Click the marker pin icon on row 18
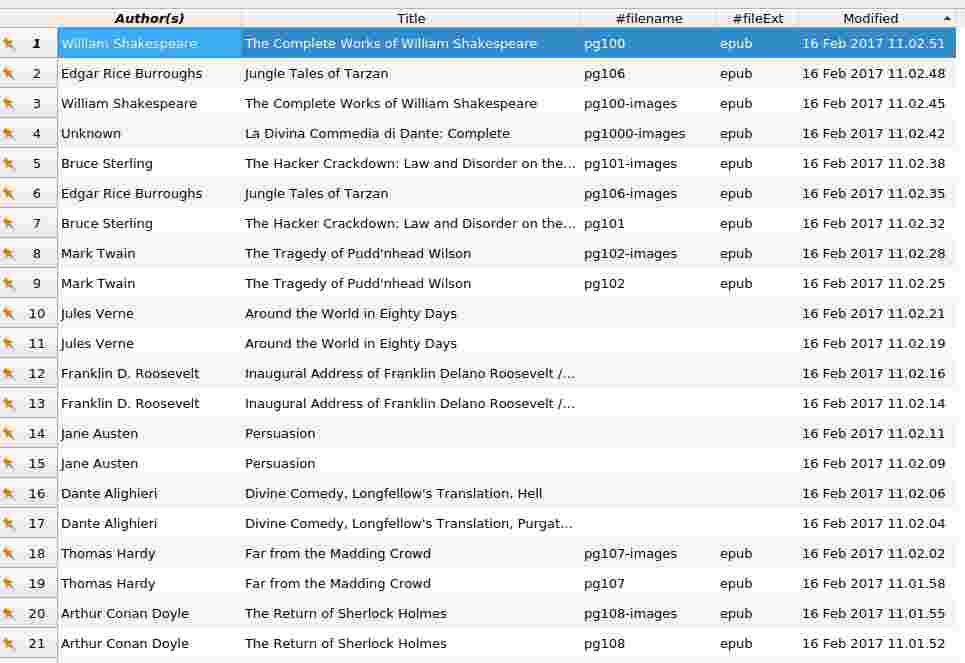 pyautogui.click(x=8, y=553)
